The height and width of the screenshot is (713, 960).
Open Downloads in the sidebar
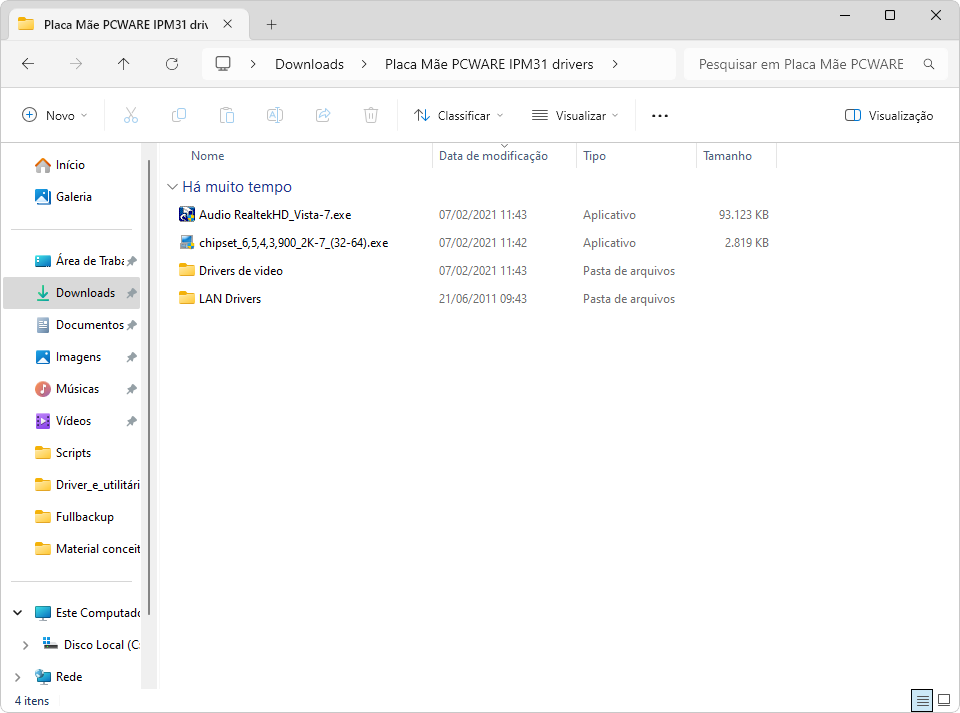click(72, 293)
